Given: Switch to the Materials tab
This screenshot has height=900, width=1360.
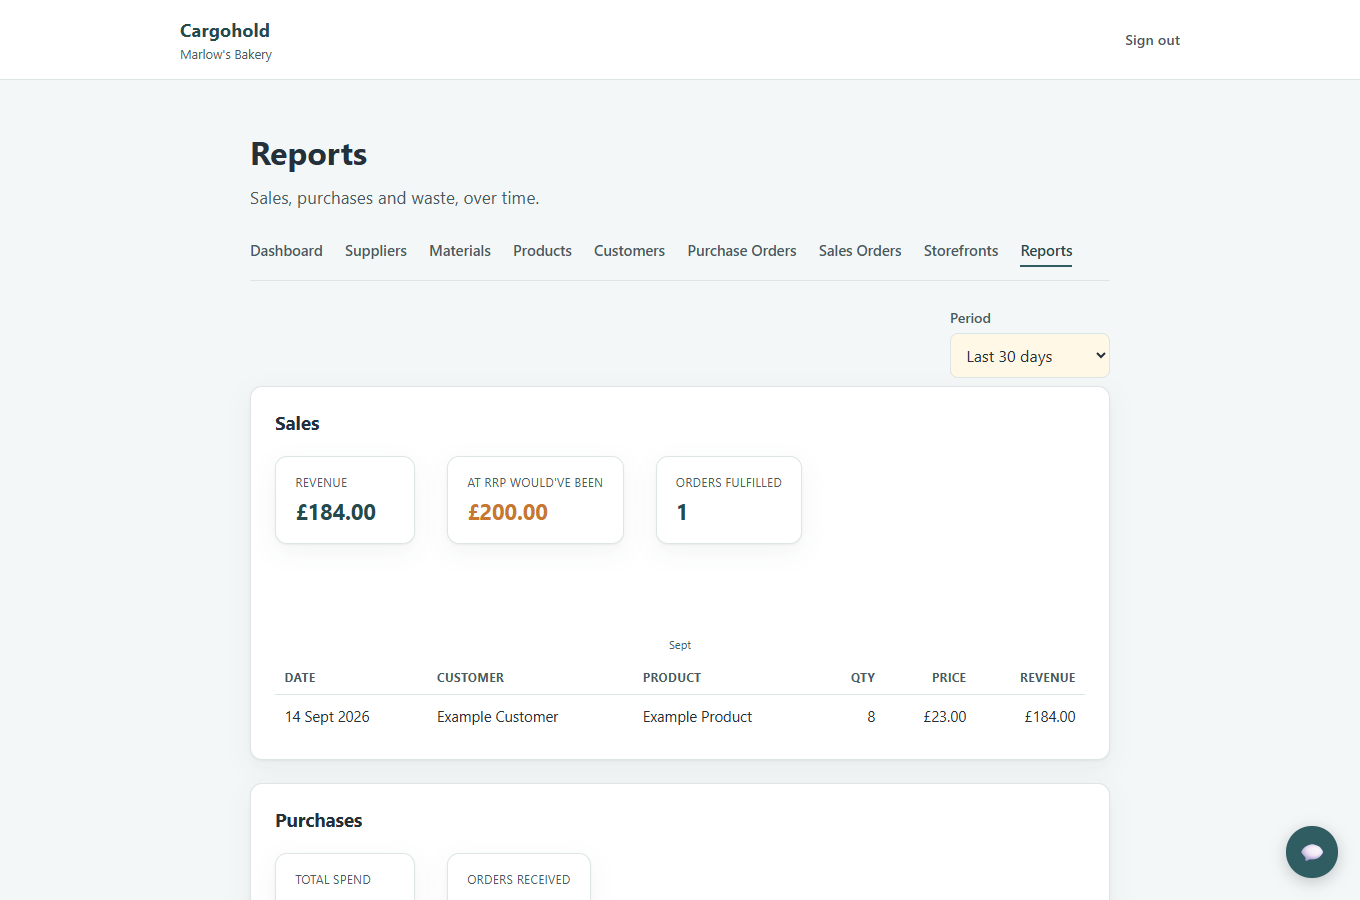Looking at the screenshot, I should point(460,251).
